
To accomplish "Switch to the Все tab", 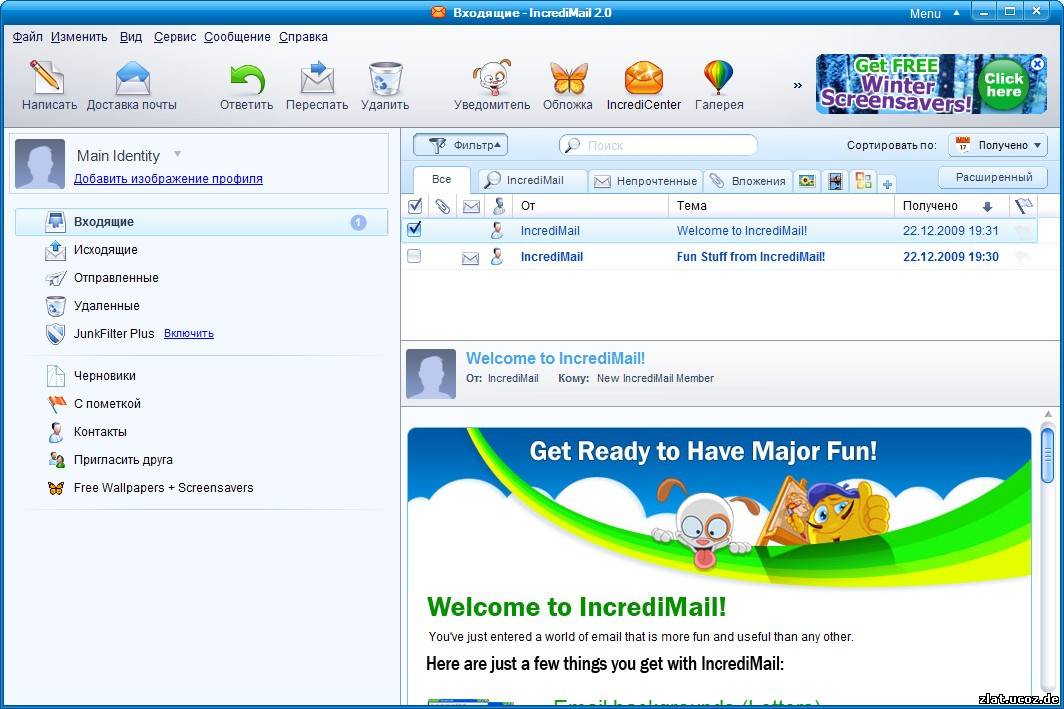I will [x=442, y=180].
